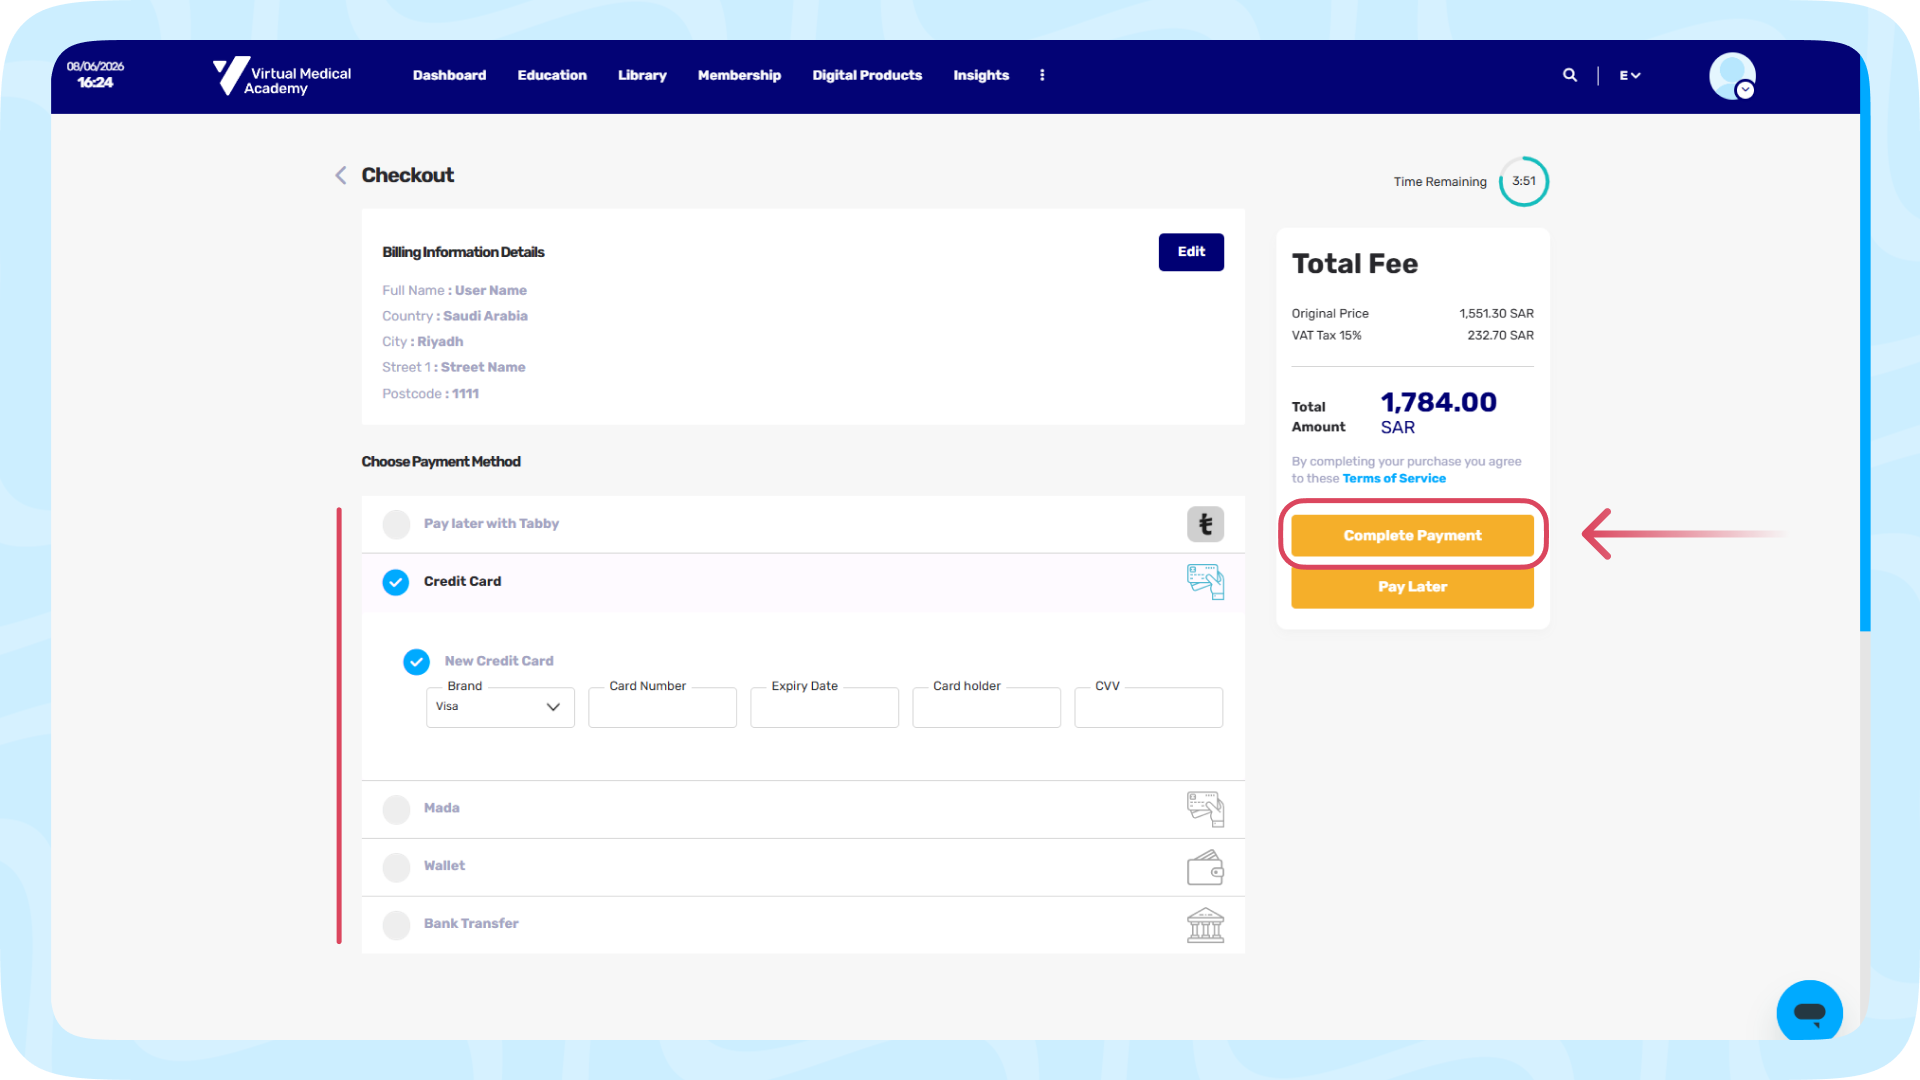Select the New Credit Card radio
Screen dimensions: 1920x1080
tap(416, 661)
